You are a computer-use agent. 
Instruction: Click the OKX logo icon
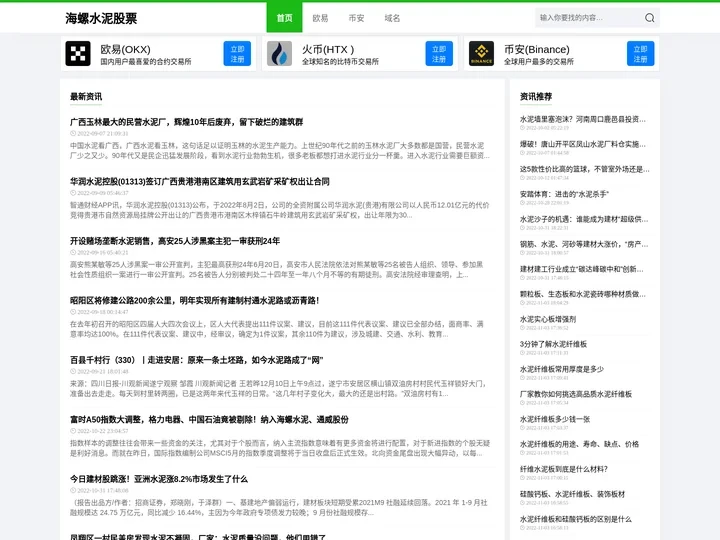pos(78,54)
